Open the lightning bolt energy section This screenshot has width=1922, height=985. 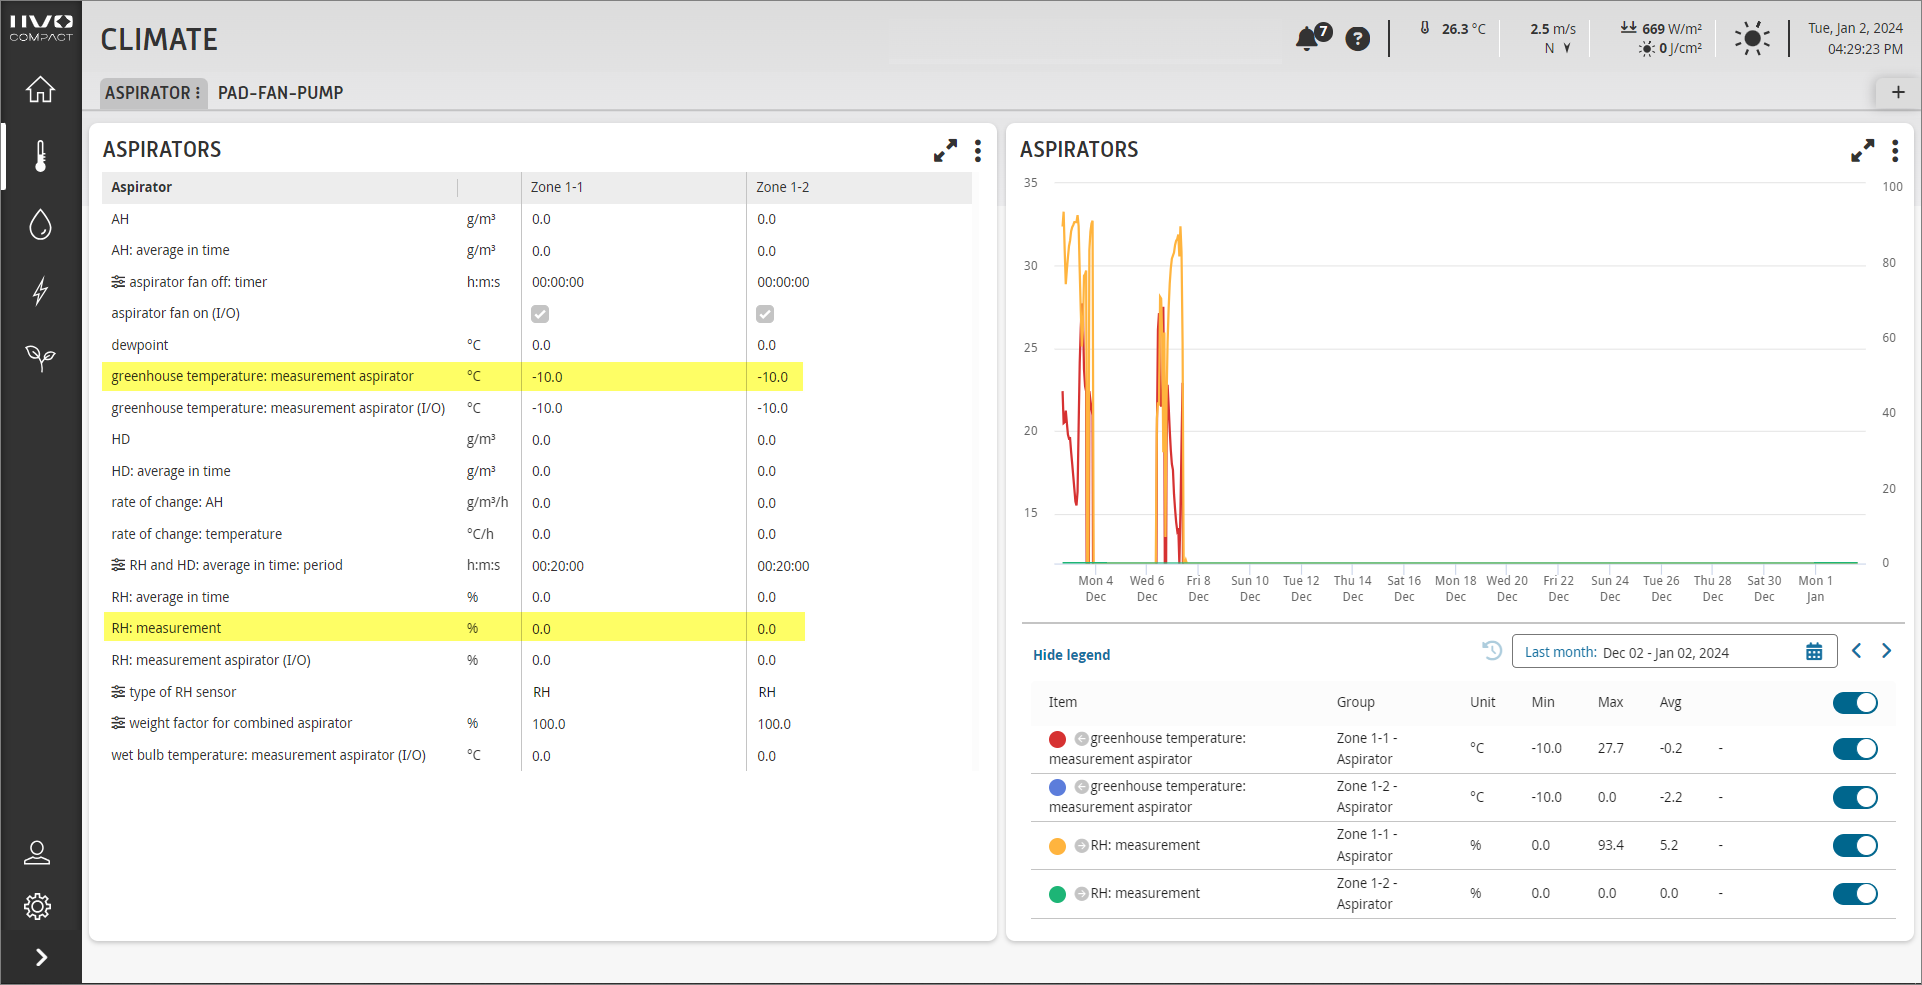click(x=40, y=291)
